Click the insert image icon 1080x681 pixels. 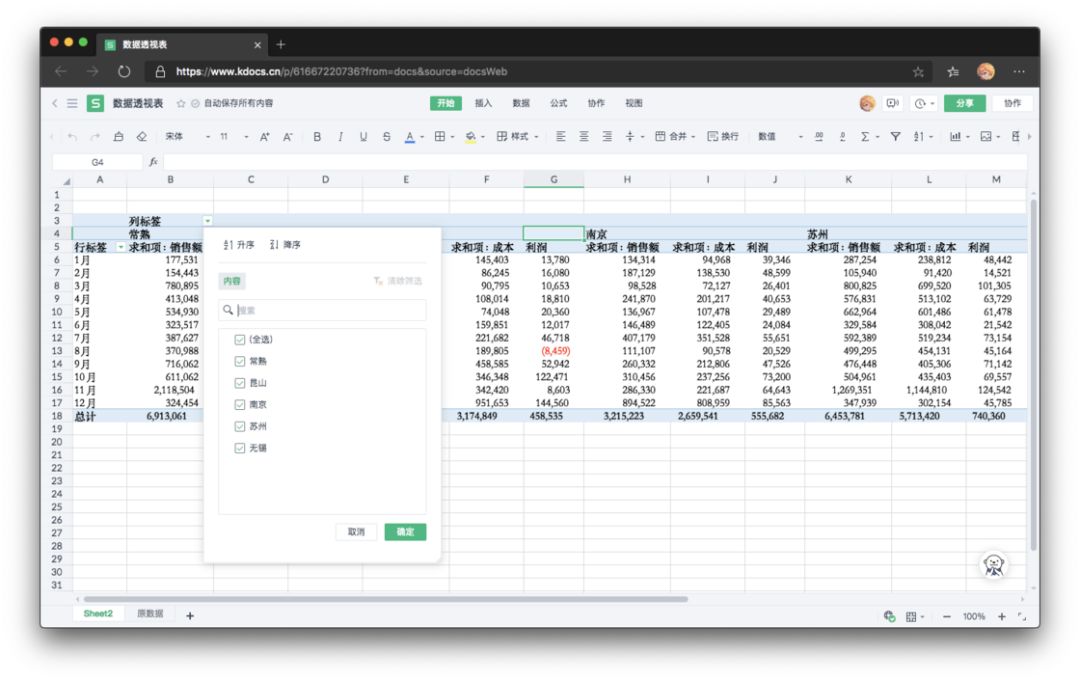click(x=986, y=136)
